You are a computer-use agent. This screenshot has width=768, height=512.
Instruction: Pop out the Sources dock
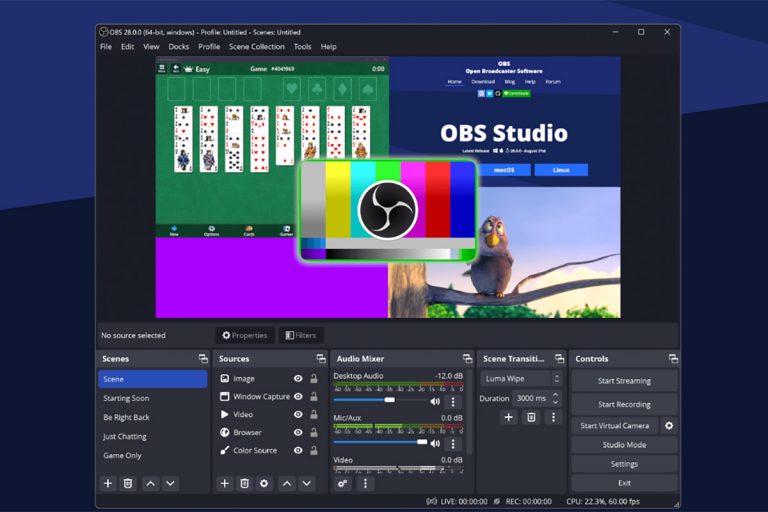tap(321, 359)
